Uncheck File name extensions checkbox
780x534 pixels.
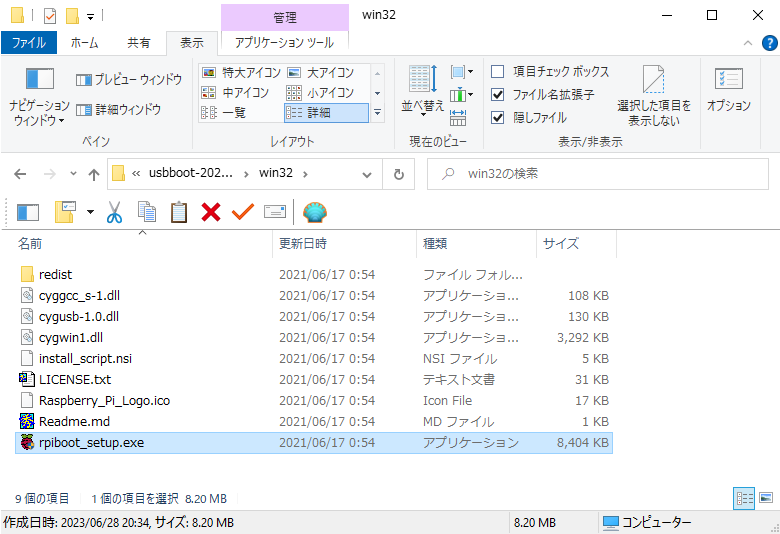click(497, 95)
